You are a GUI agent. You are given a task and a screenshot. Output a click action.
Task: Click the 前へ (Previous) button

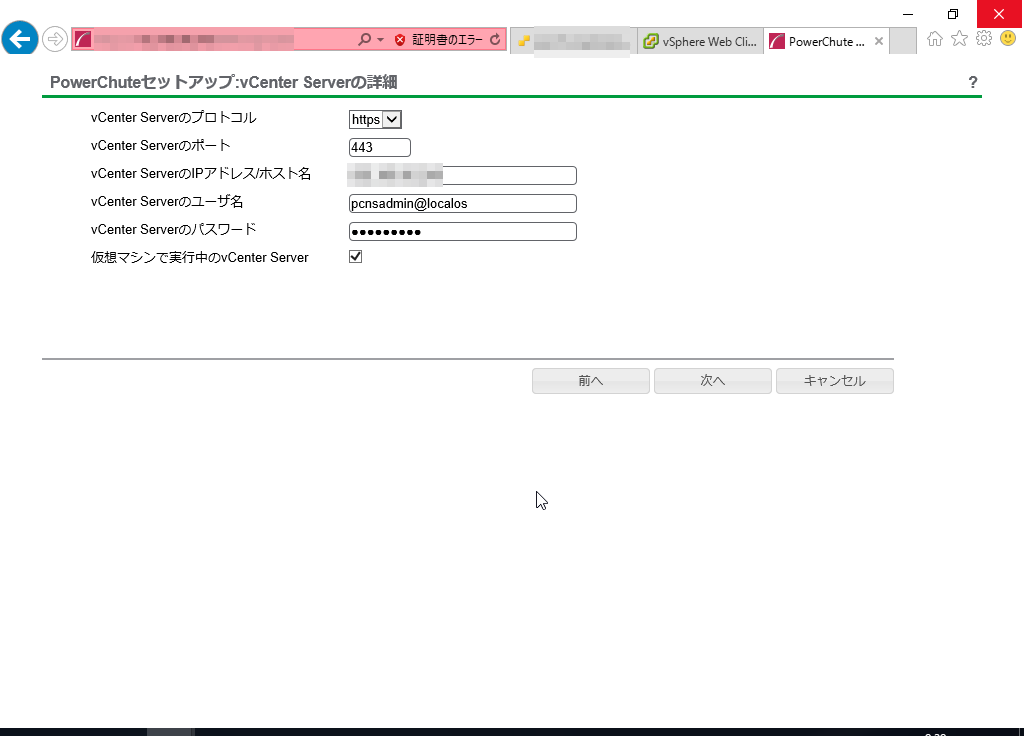click(x=590, y=381)
